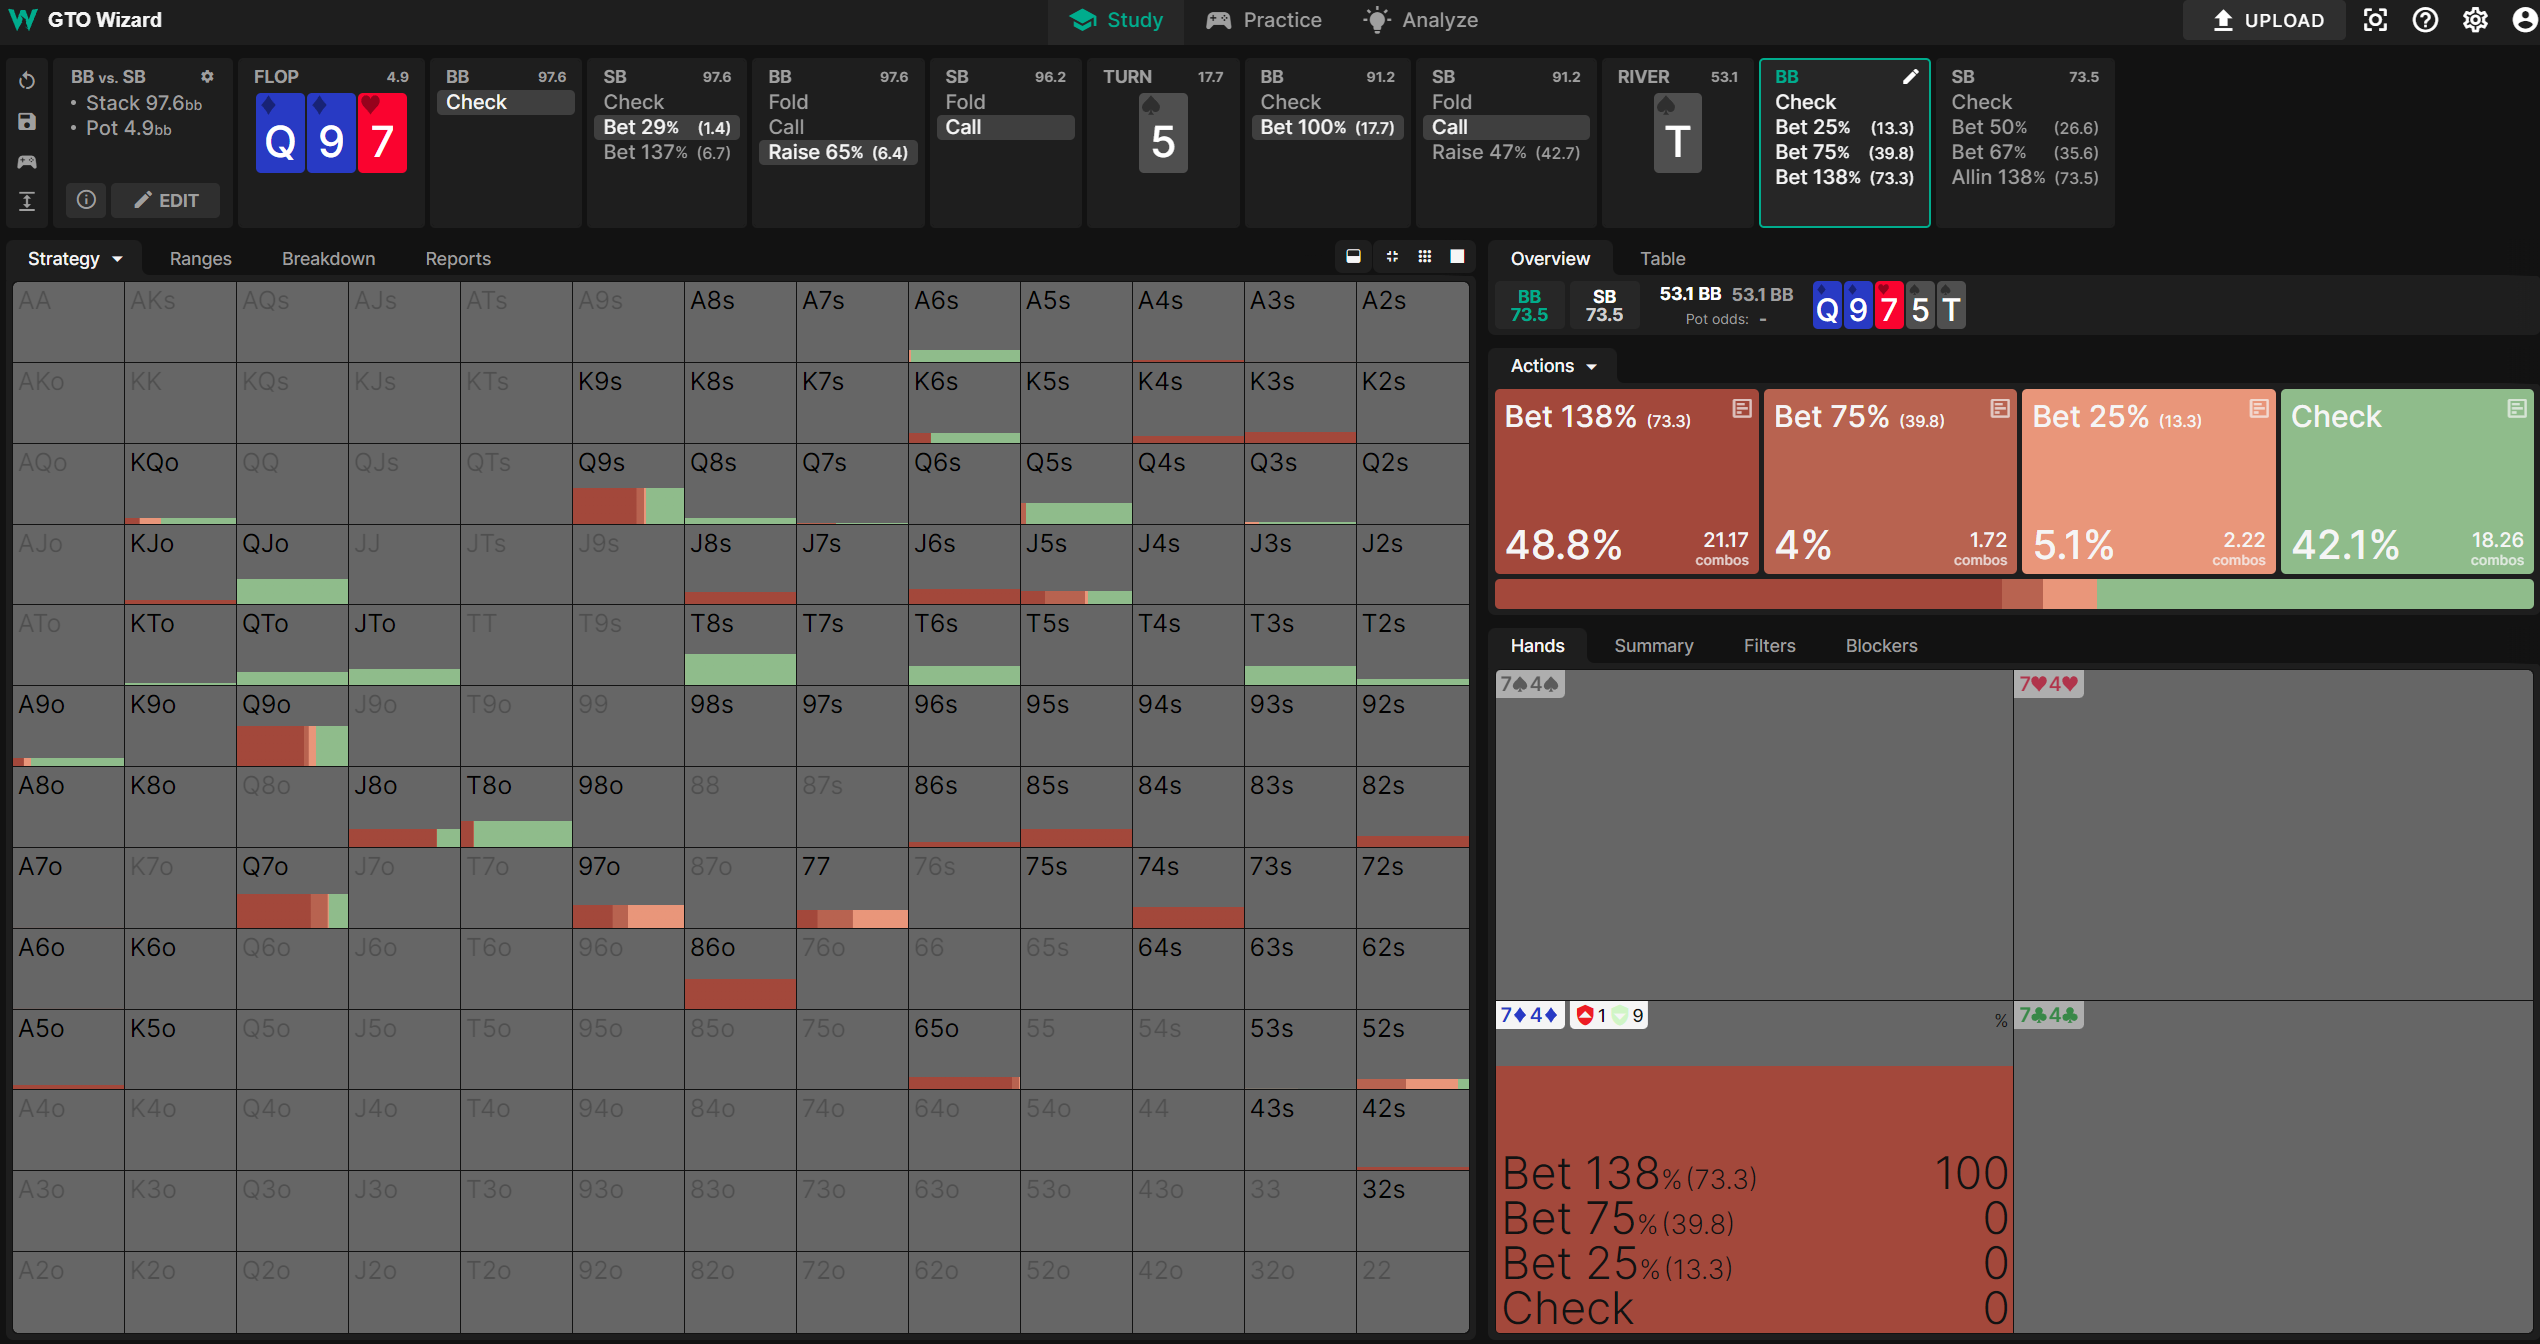Click the reset/restart spot icon
This screenshot has height=1344, width=2540.
pos(27,80)
